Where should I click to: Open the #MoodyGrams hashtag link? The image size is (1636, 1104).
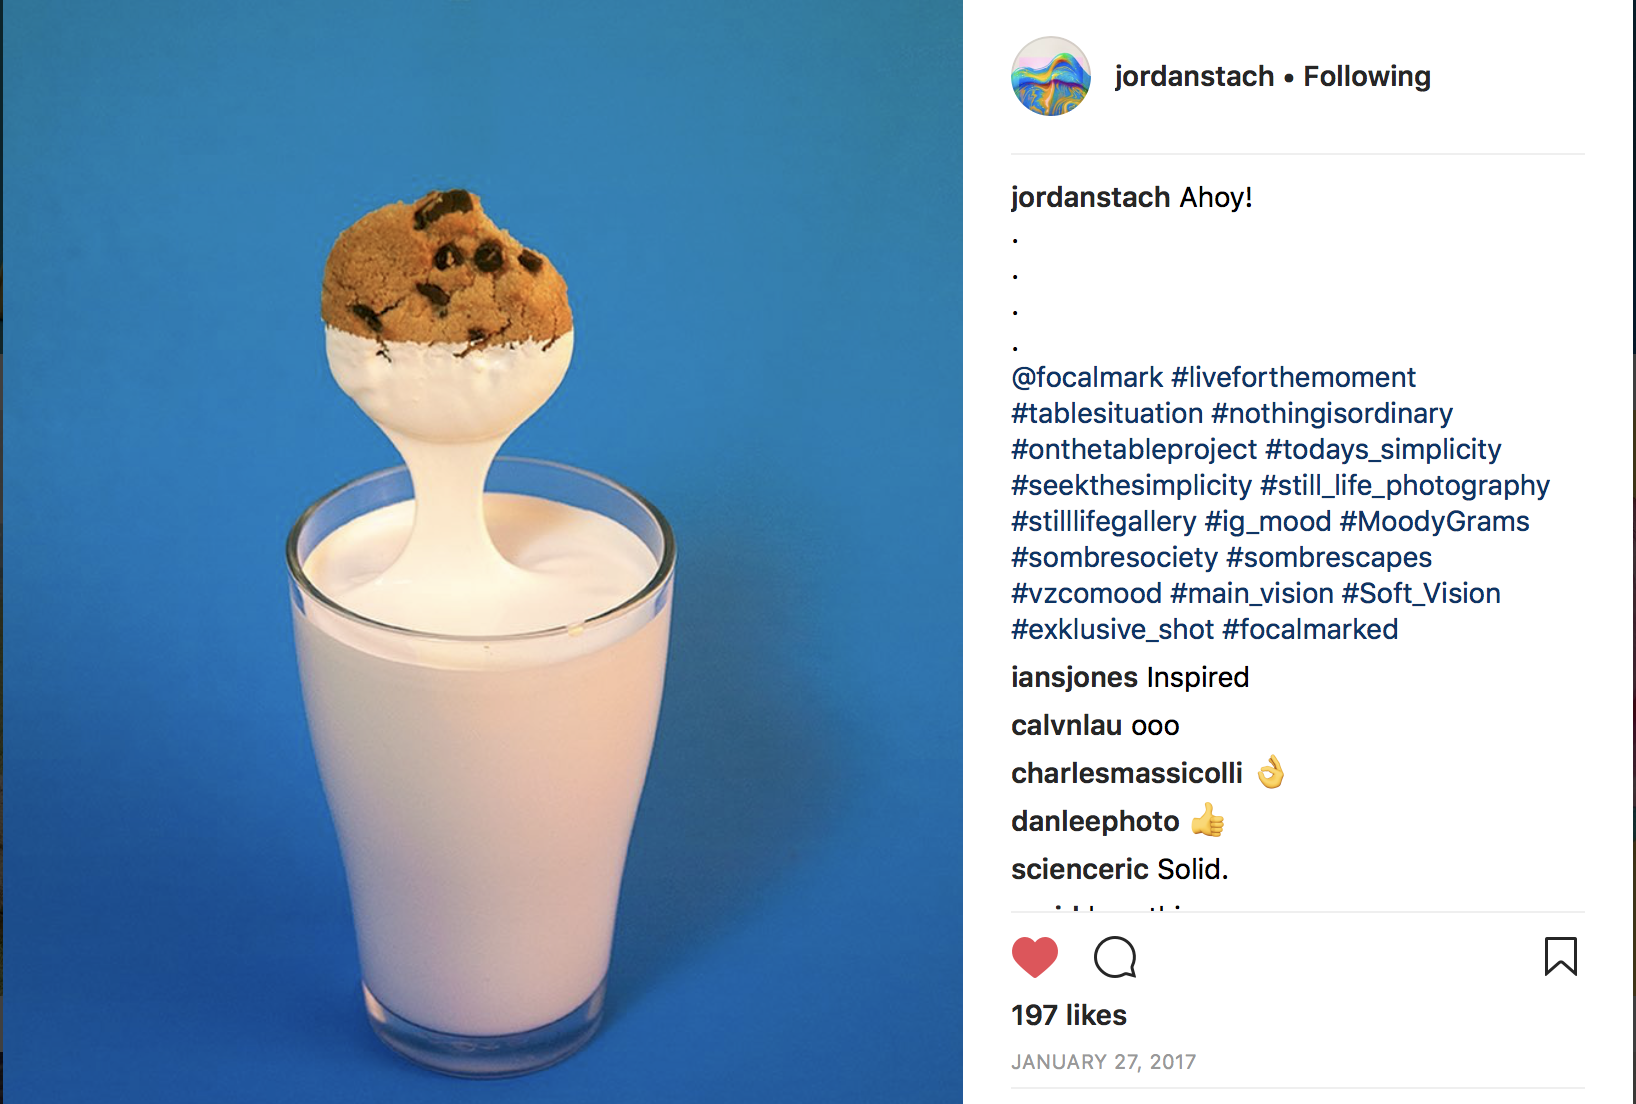[x=1435, y=521]
